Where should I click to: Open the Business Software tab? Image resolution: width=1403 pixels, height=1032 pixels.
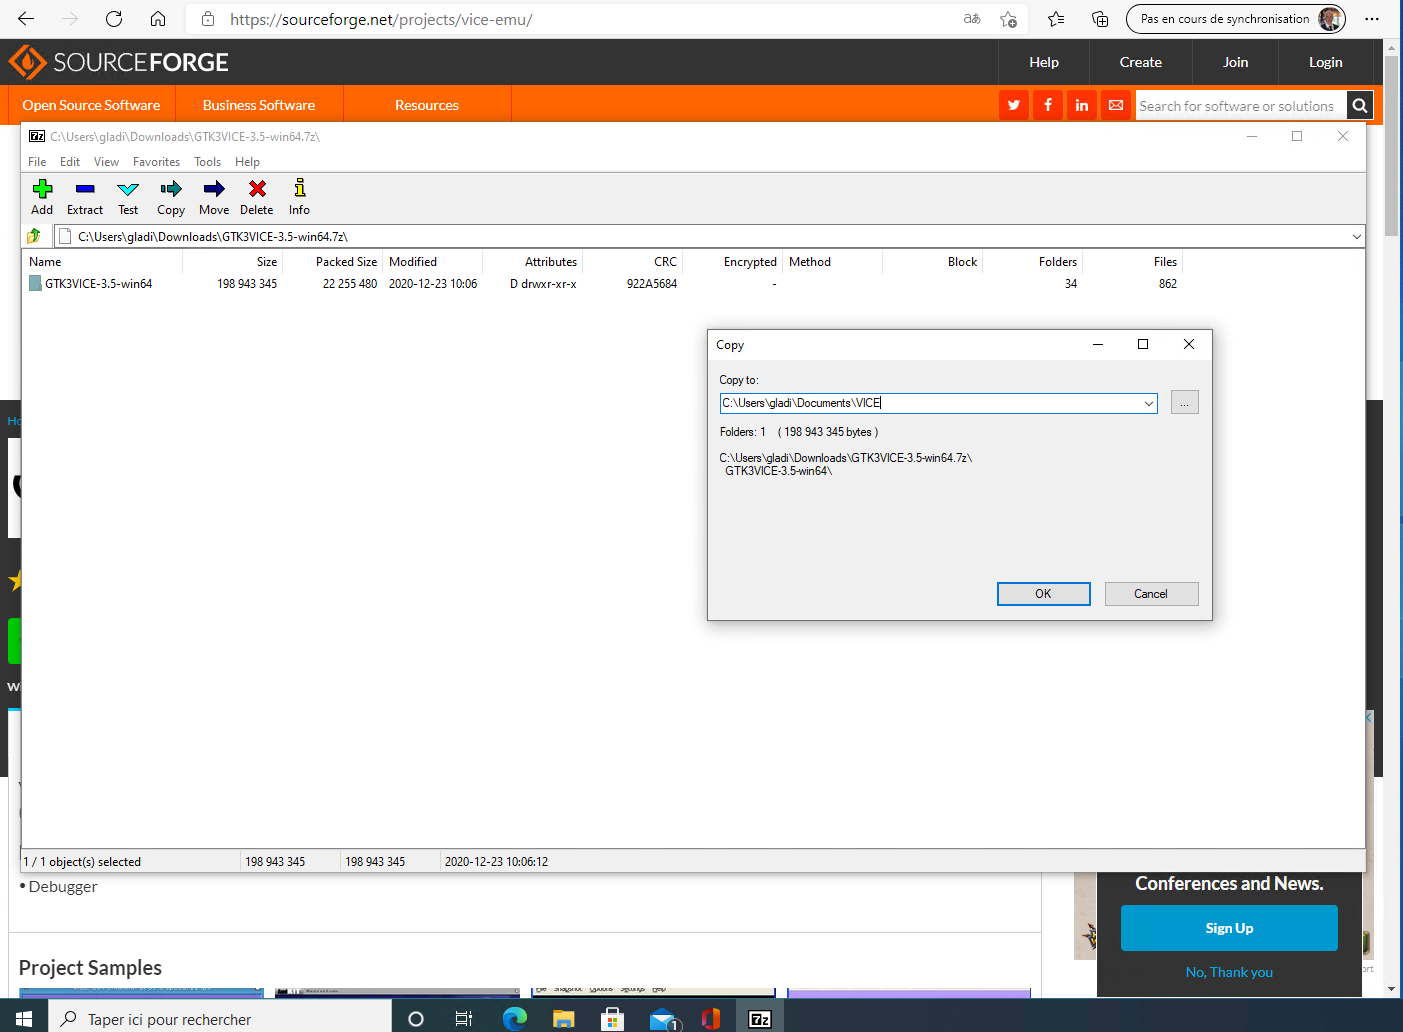click(x=259, y=105)
